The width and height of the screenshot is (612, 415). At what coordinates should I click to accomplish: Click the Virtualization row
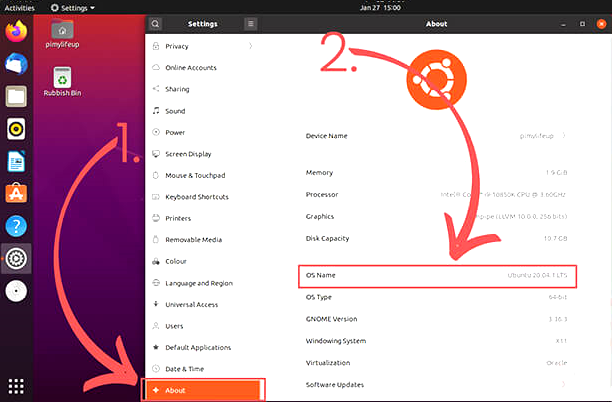click(x=437, y=363)
